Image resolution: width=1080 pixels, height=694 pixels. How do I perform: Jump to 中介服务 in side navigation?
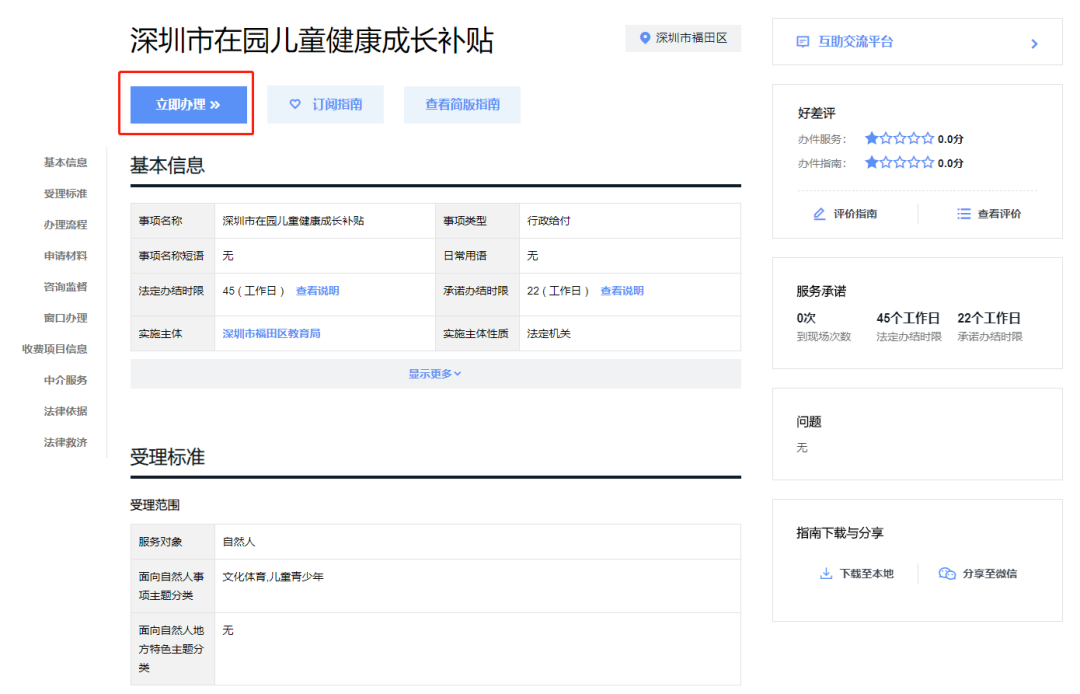coord(65,380)
